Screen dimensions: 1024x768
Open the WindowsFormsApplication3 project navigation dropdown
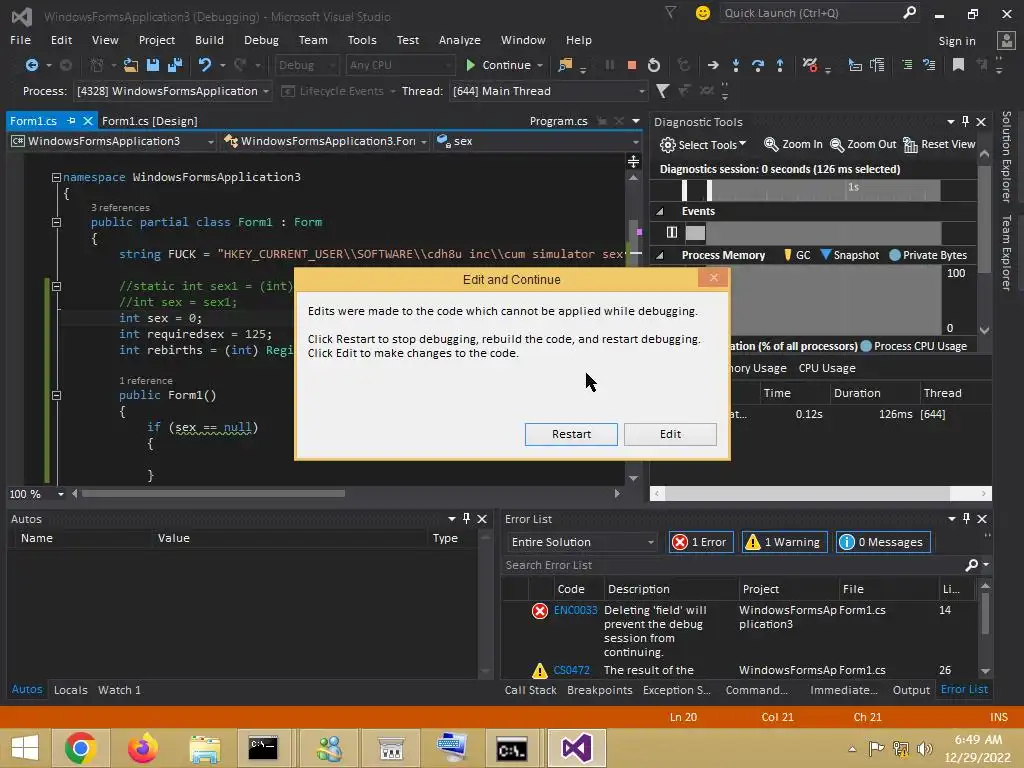coord(112,141)
